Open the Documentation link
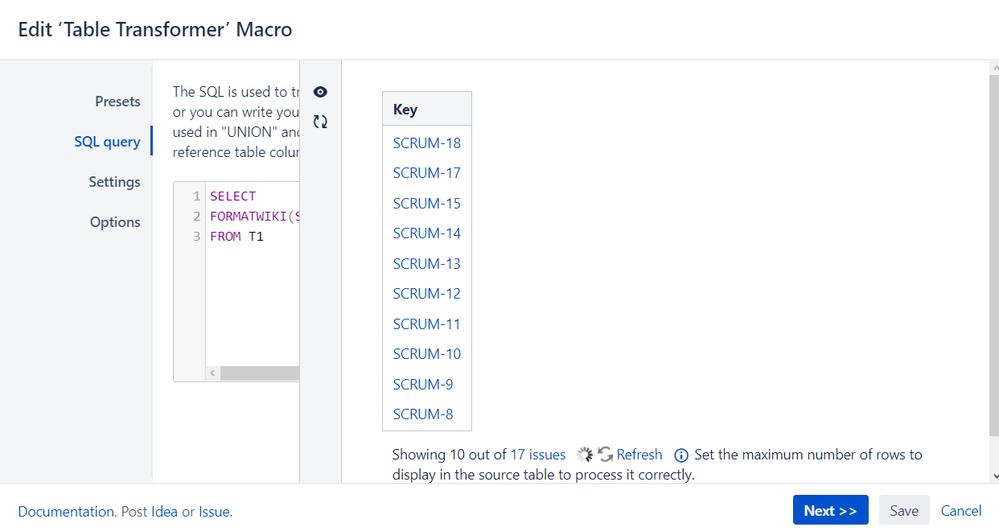 point(66,512)
